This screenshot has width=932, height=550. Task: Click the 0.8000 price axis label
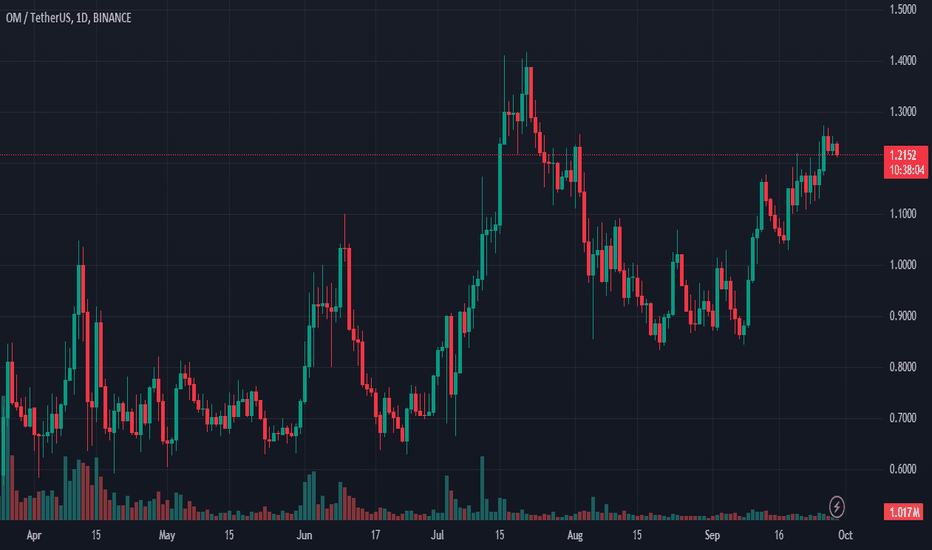903,367
